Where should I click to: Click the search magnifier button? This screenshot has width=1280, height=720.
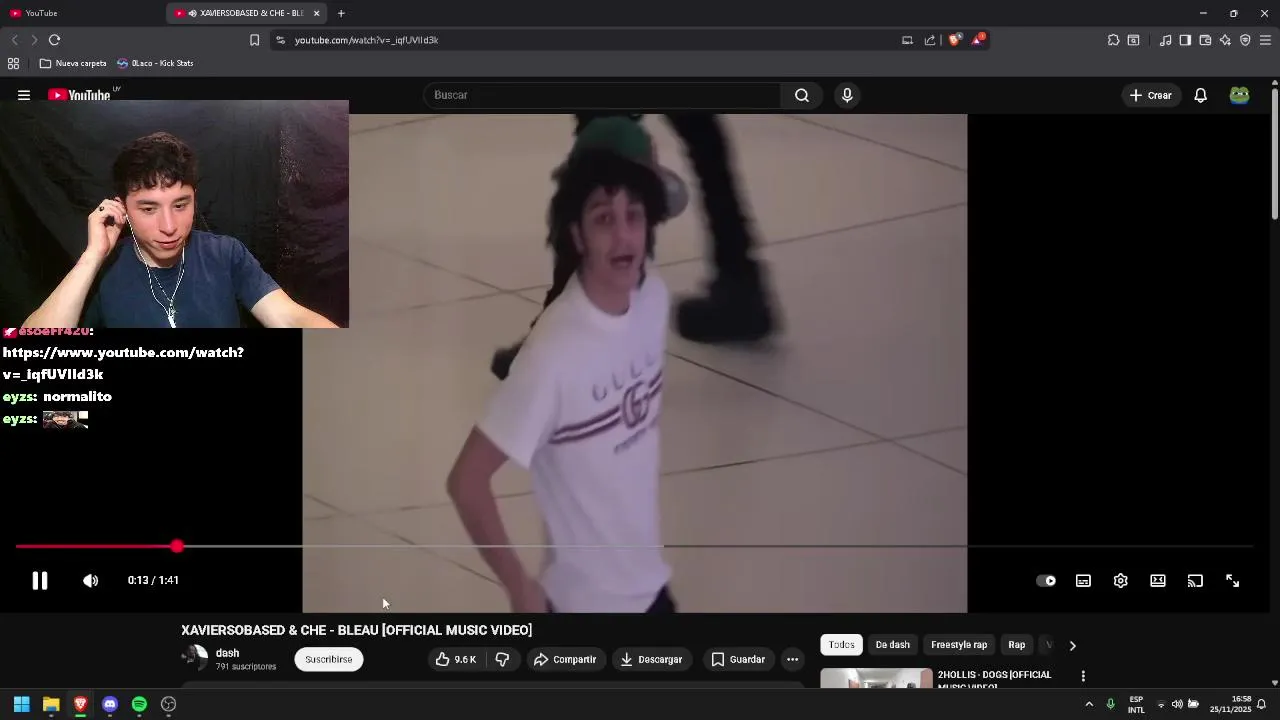(x=802, y=95)
